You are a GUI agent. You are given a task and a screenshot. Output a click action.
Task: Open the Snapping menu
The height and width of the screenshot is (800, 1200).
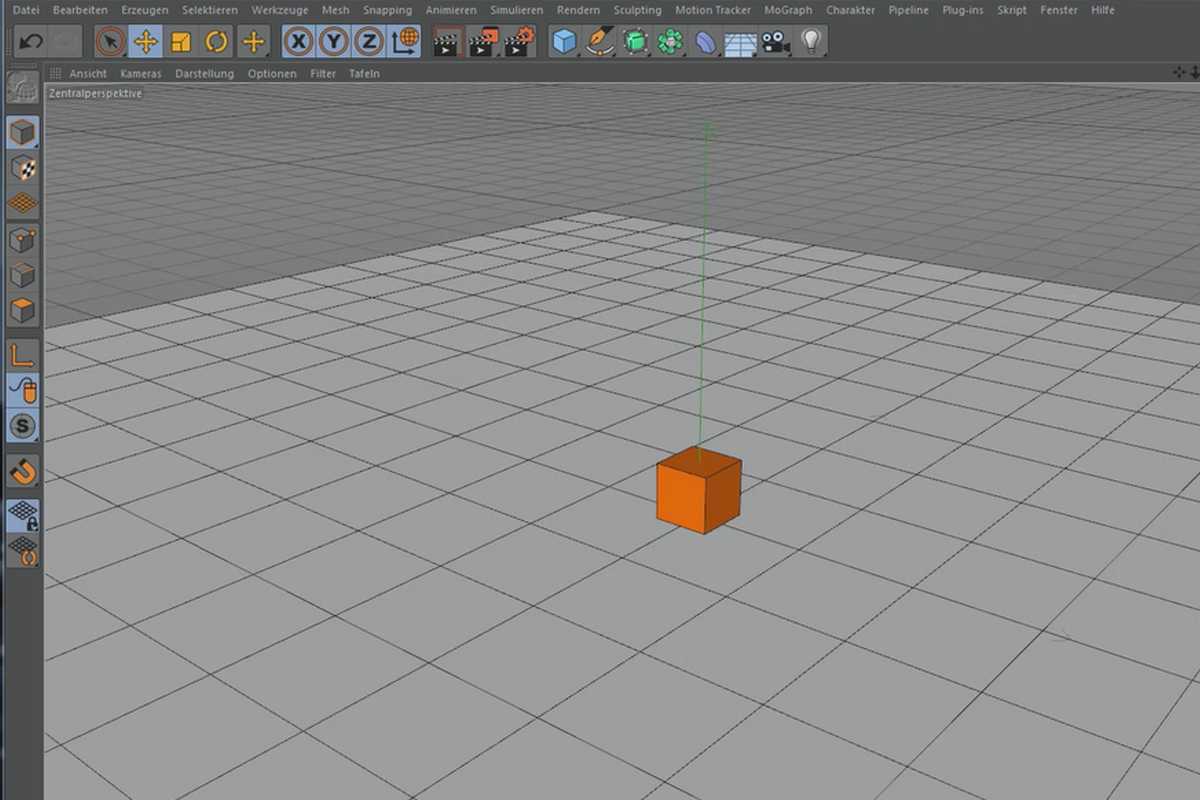[x=387, y=10]
